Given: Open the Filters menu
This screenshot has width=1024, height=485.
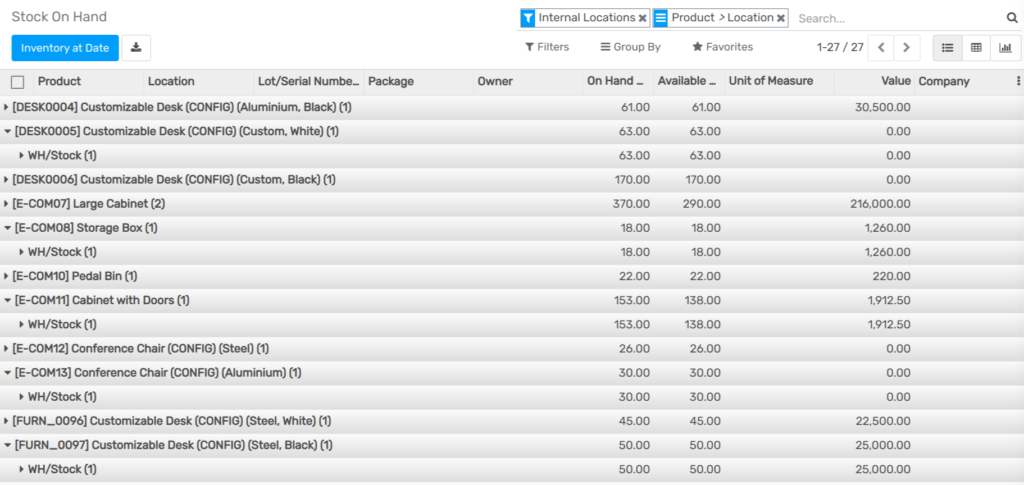Looking at the screenshot, I should tap(547, 47).
